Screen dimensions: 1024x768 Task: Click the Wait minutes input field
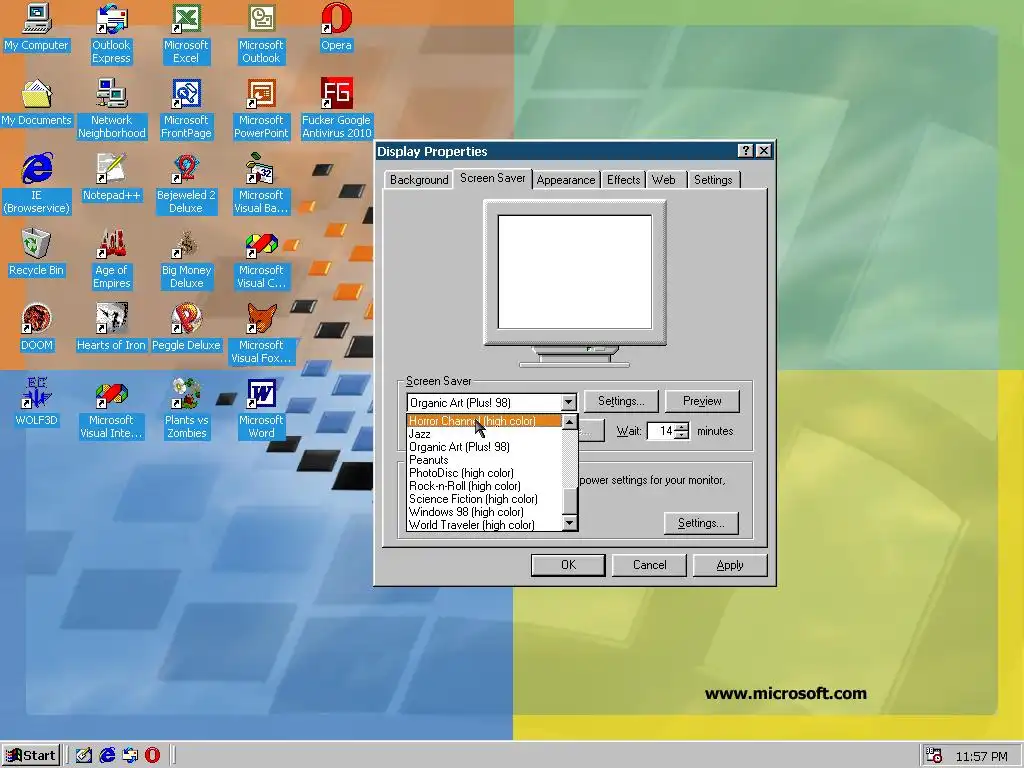pyautogui.click(x=661, y=431)
